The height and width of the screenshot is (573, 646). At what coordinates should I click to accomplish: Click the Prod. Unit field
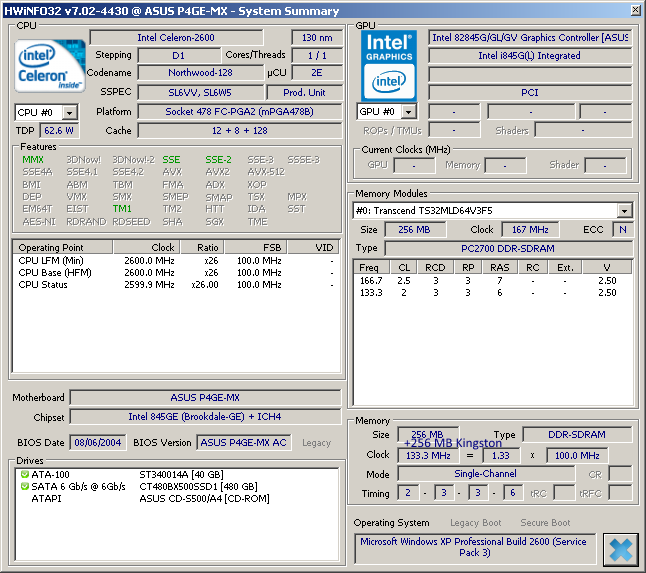click(303, 92)
